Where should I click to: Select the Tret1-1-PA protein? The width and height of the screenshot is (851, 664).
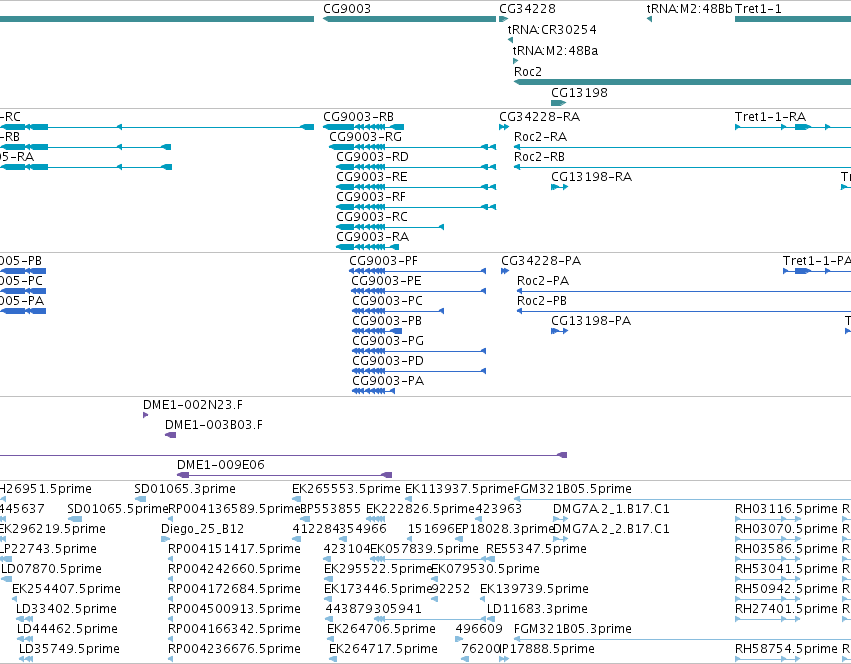pos(817,261)
